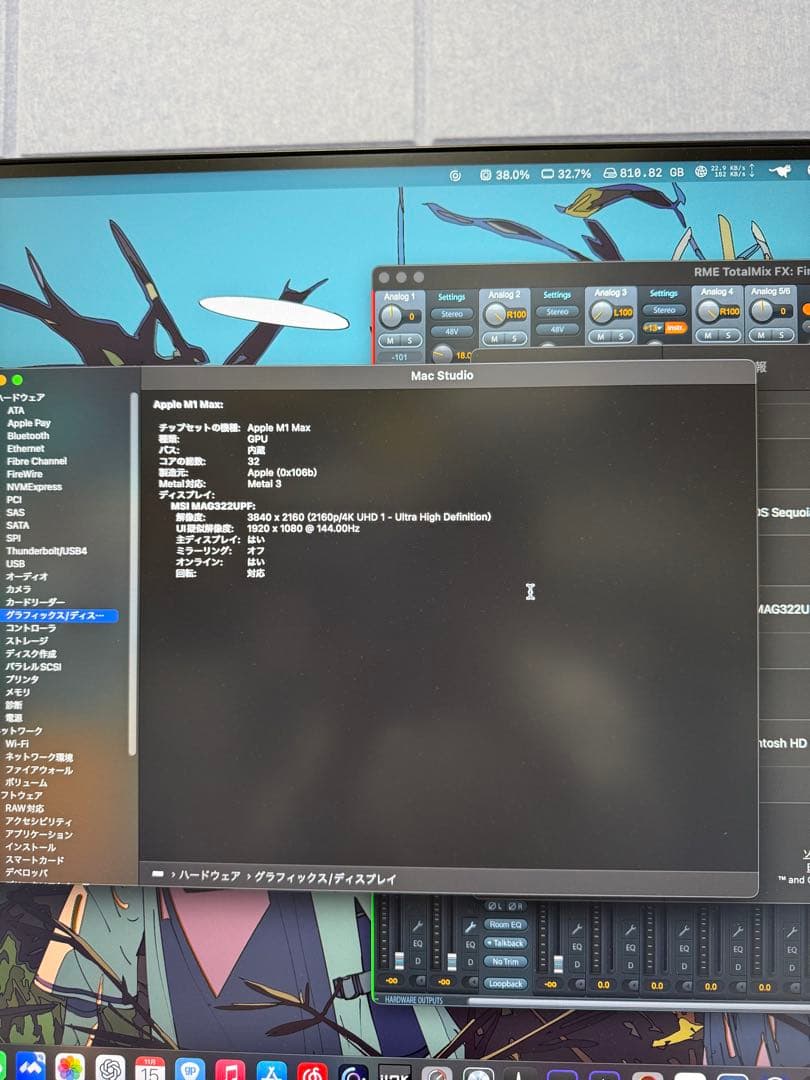Click the Ø R phase invert icon
The width and height of the screenshot is (810, 1080).
tap(515, 905)
